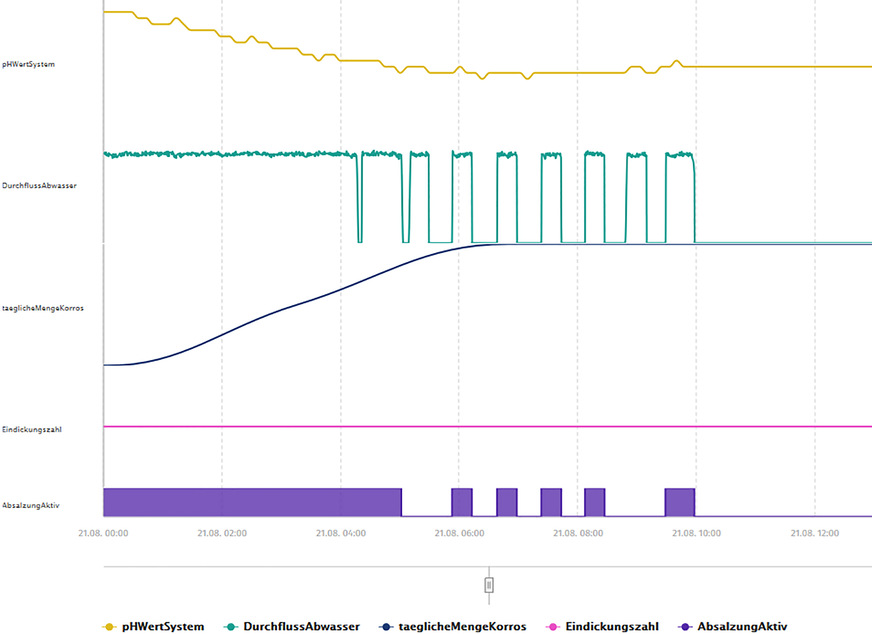Click the 21.08. 06:00 timestamp label
872x634 pixels.
(x=458, y=533)
